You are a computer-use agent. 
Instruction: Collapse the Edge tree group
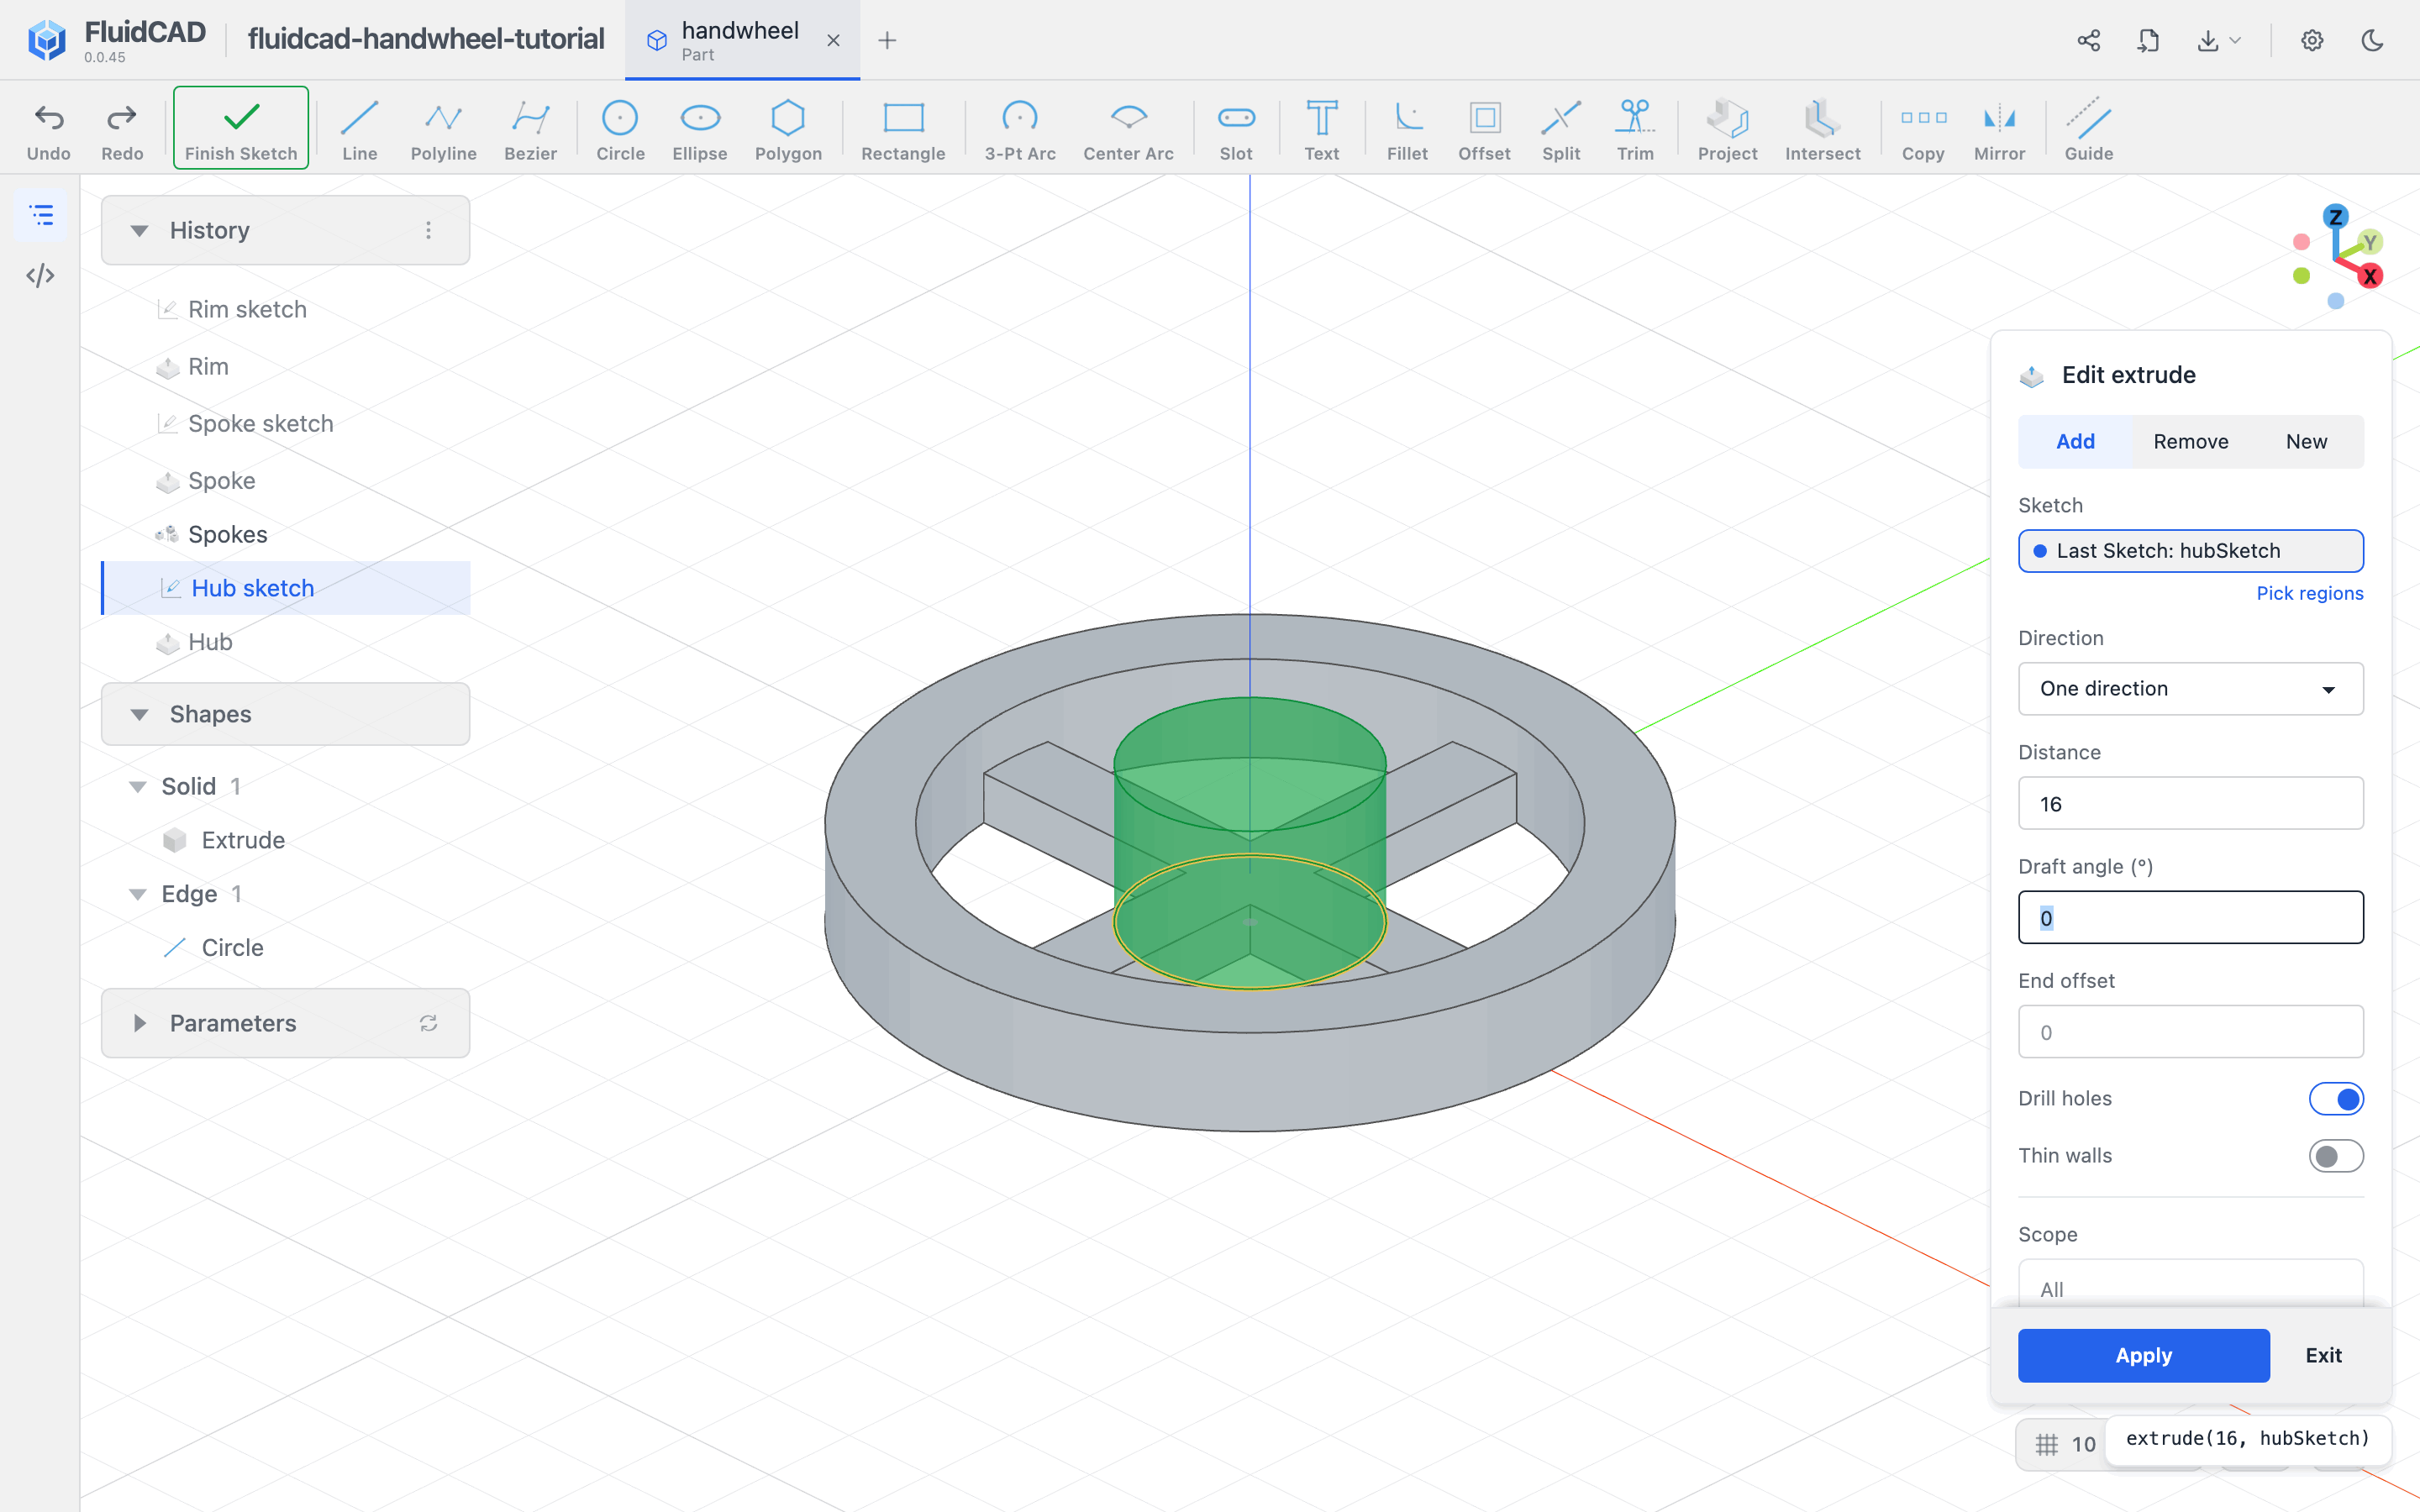(x=138, y=894)
